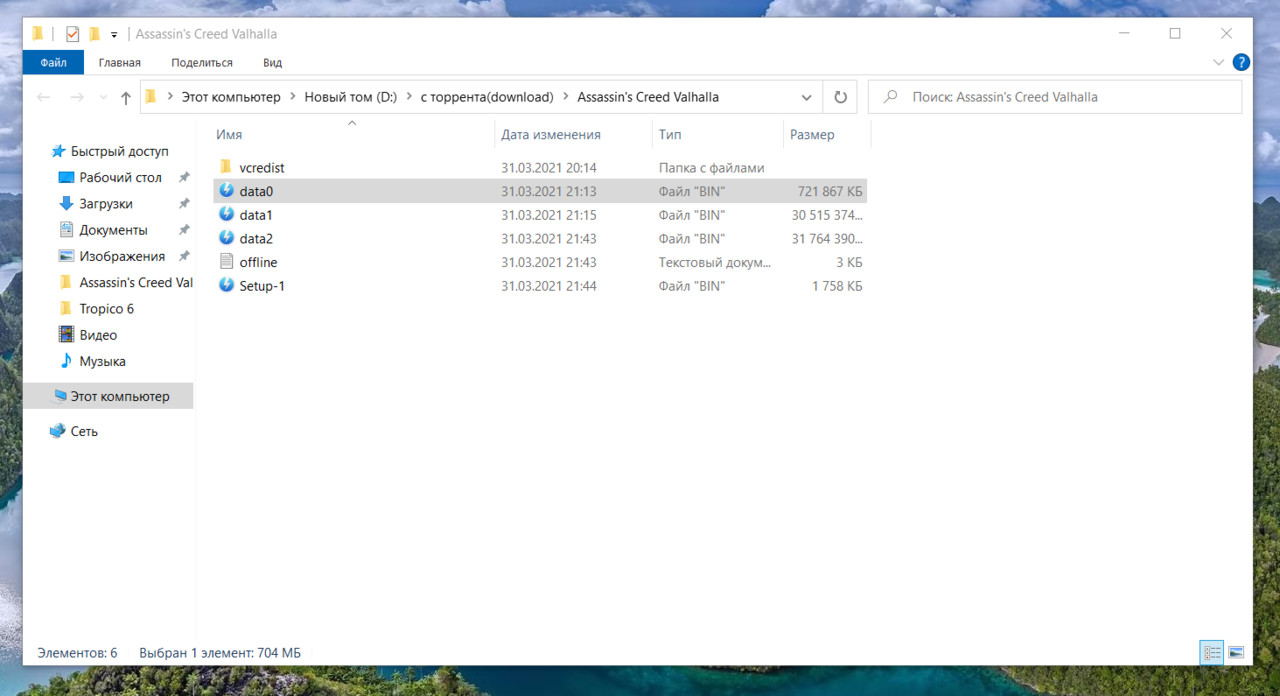Screen dimensions: 1280x696
Task: Click the offline text document icon
Action: pos(226,262)
